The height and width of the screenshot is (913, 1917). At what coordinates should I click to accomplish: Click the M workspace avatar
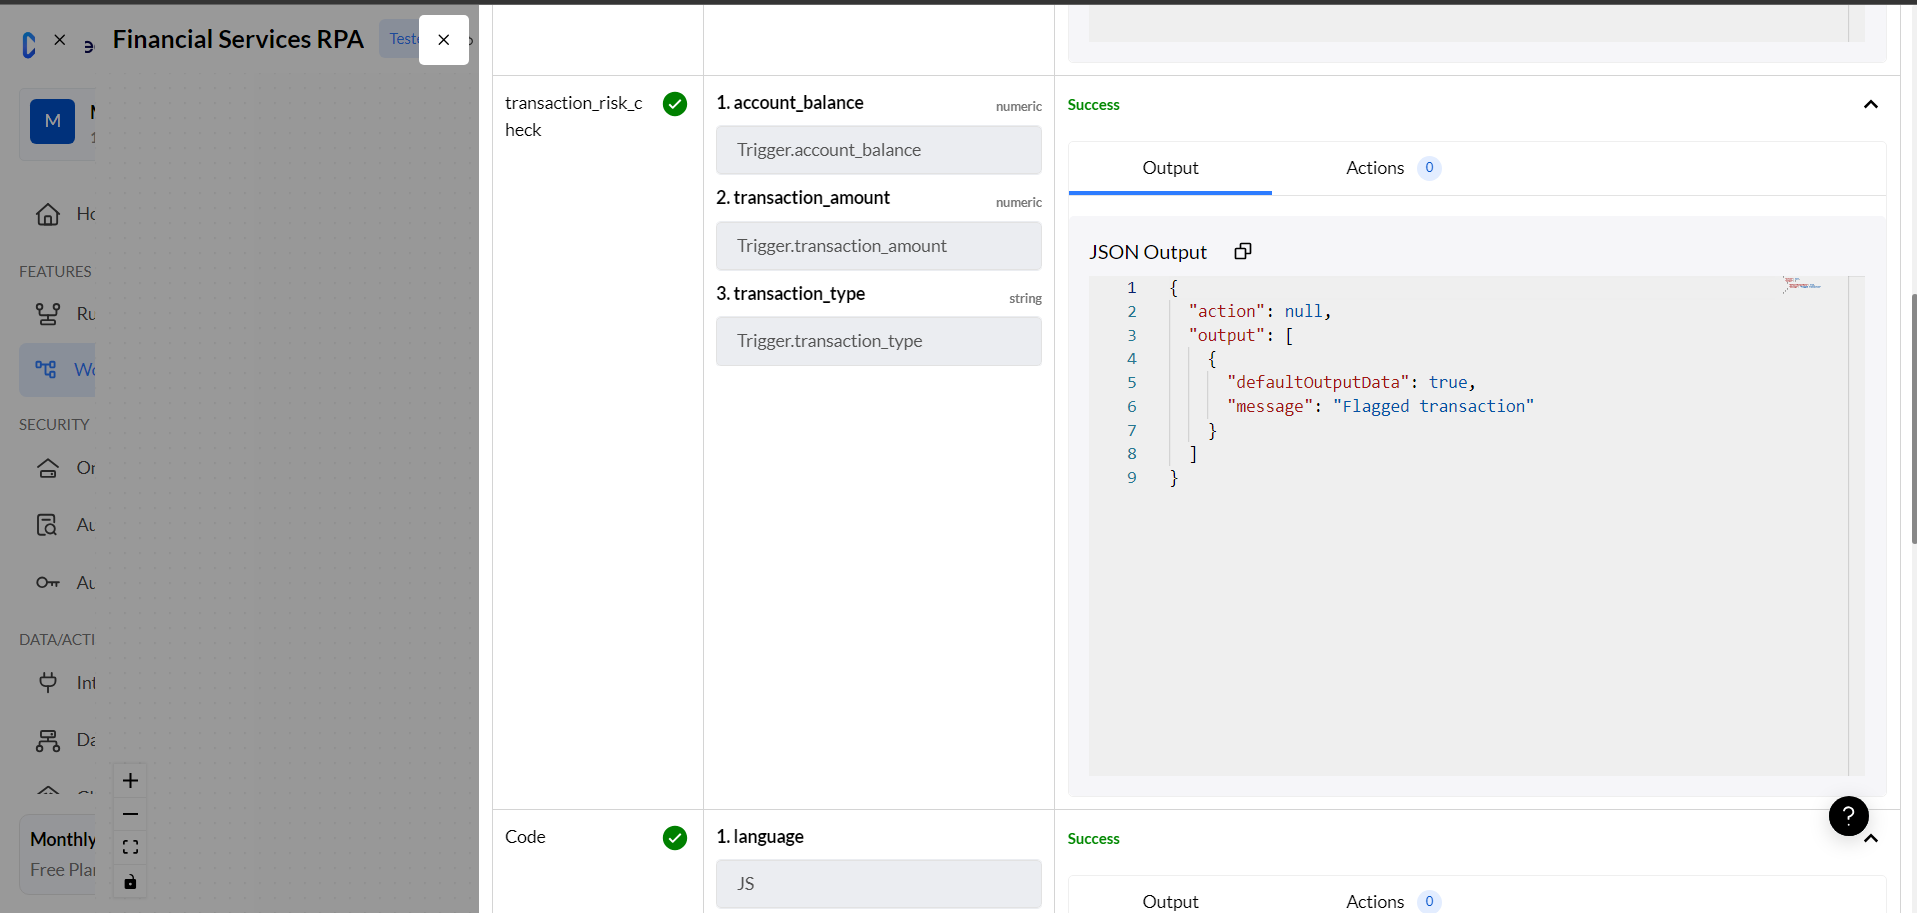pyautogui.click(x=53, y=121)
